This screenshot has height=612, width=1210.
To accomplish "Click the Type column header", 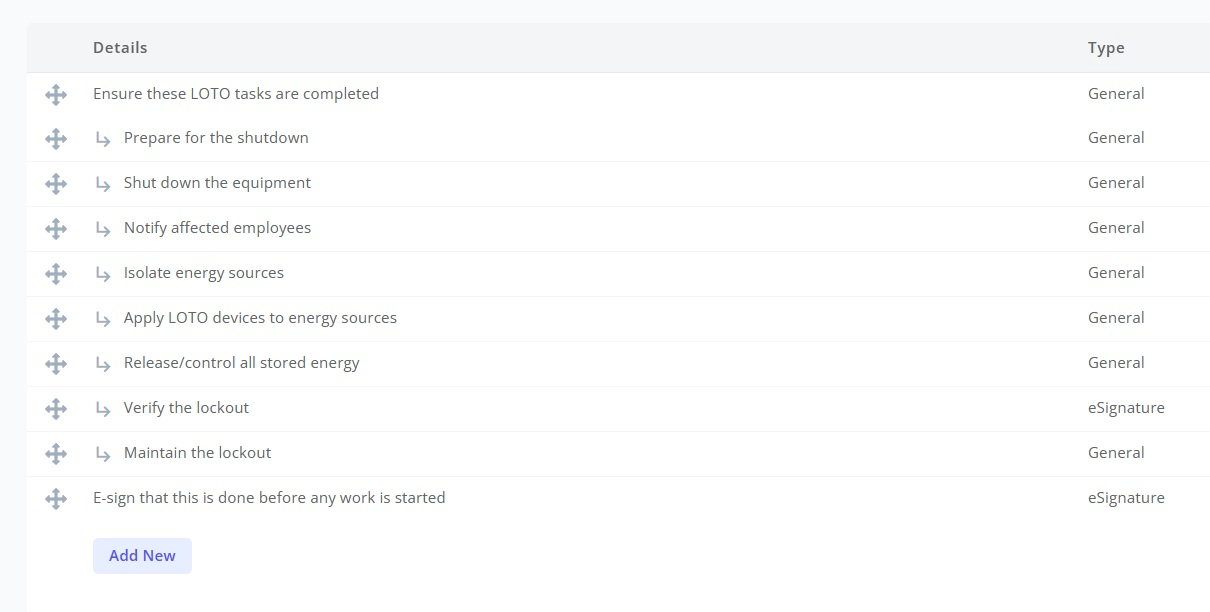I will (1106, 48).
